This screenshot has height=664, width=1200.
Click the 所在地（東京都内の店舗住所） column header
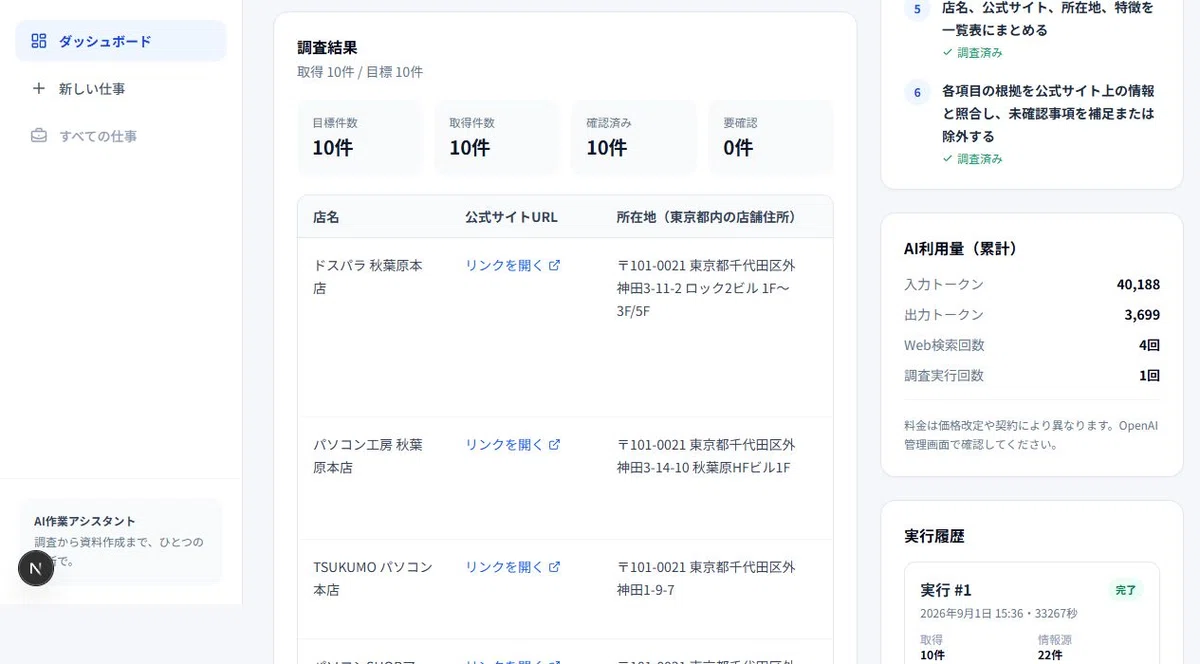(x=707, y=217)
